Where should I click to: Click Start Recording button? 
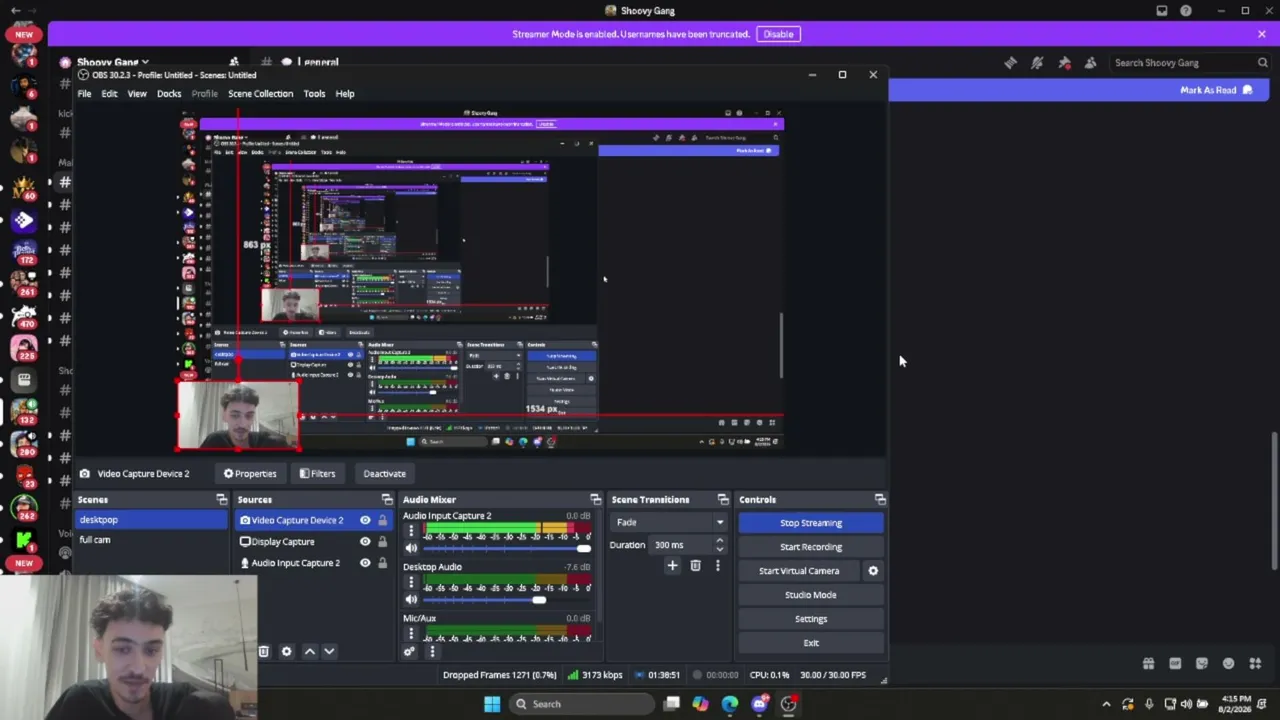pos(811,547)
